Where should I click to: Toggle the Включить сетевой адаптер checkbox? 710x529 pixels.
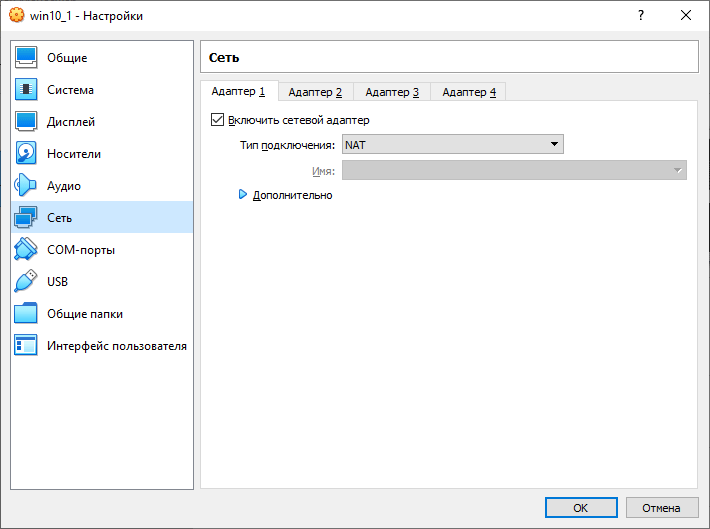[x=217, y=120]
